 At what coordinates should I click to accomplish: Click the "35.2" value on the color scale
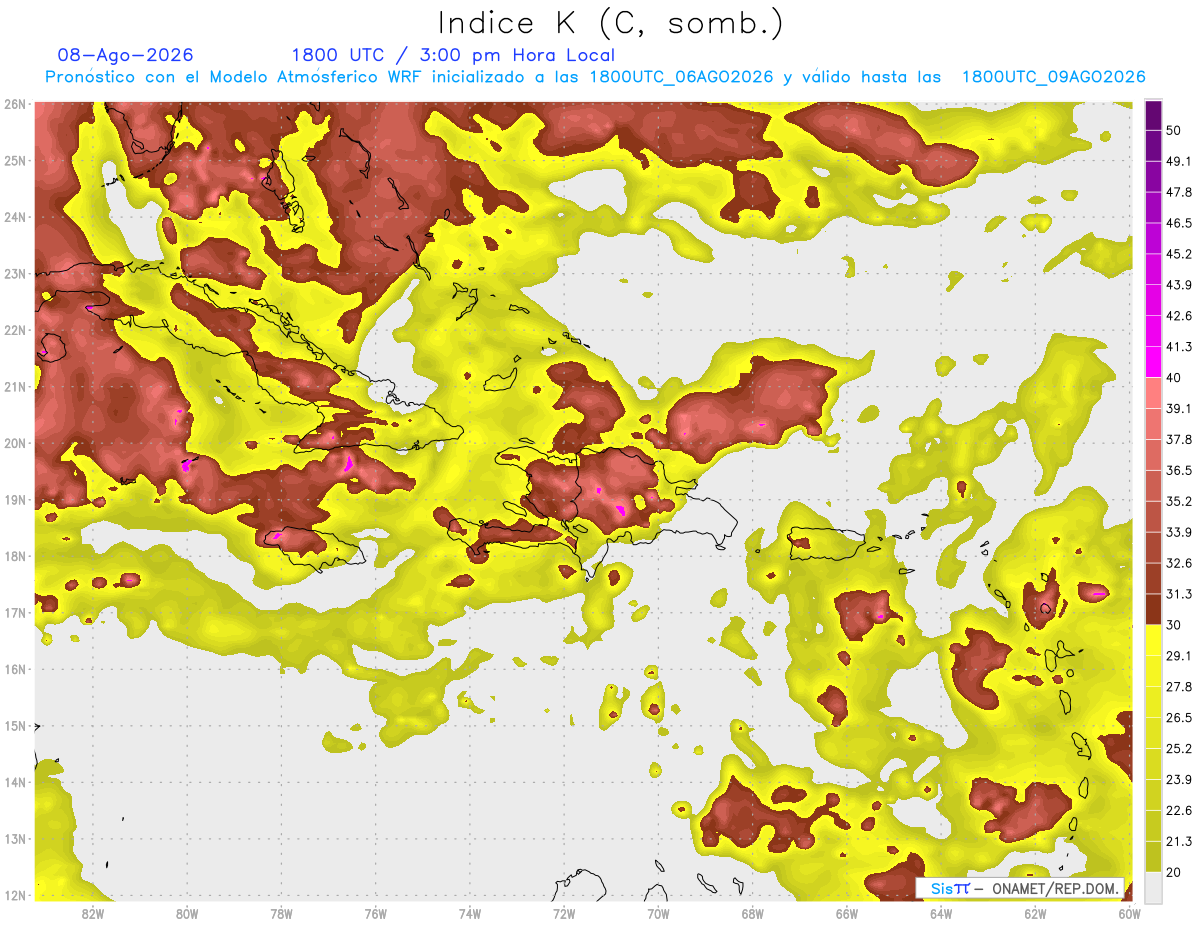(1180, 501)
